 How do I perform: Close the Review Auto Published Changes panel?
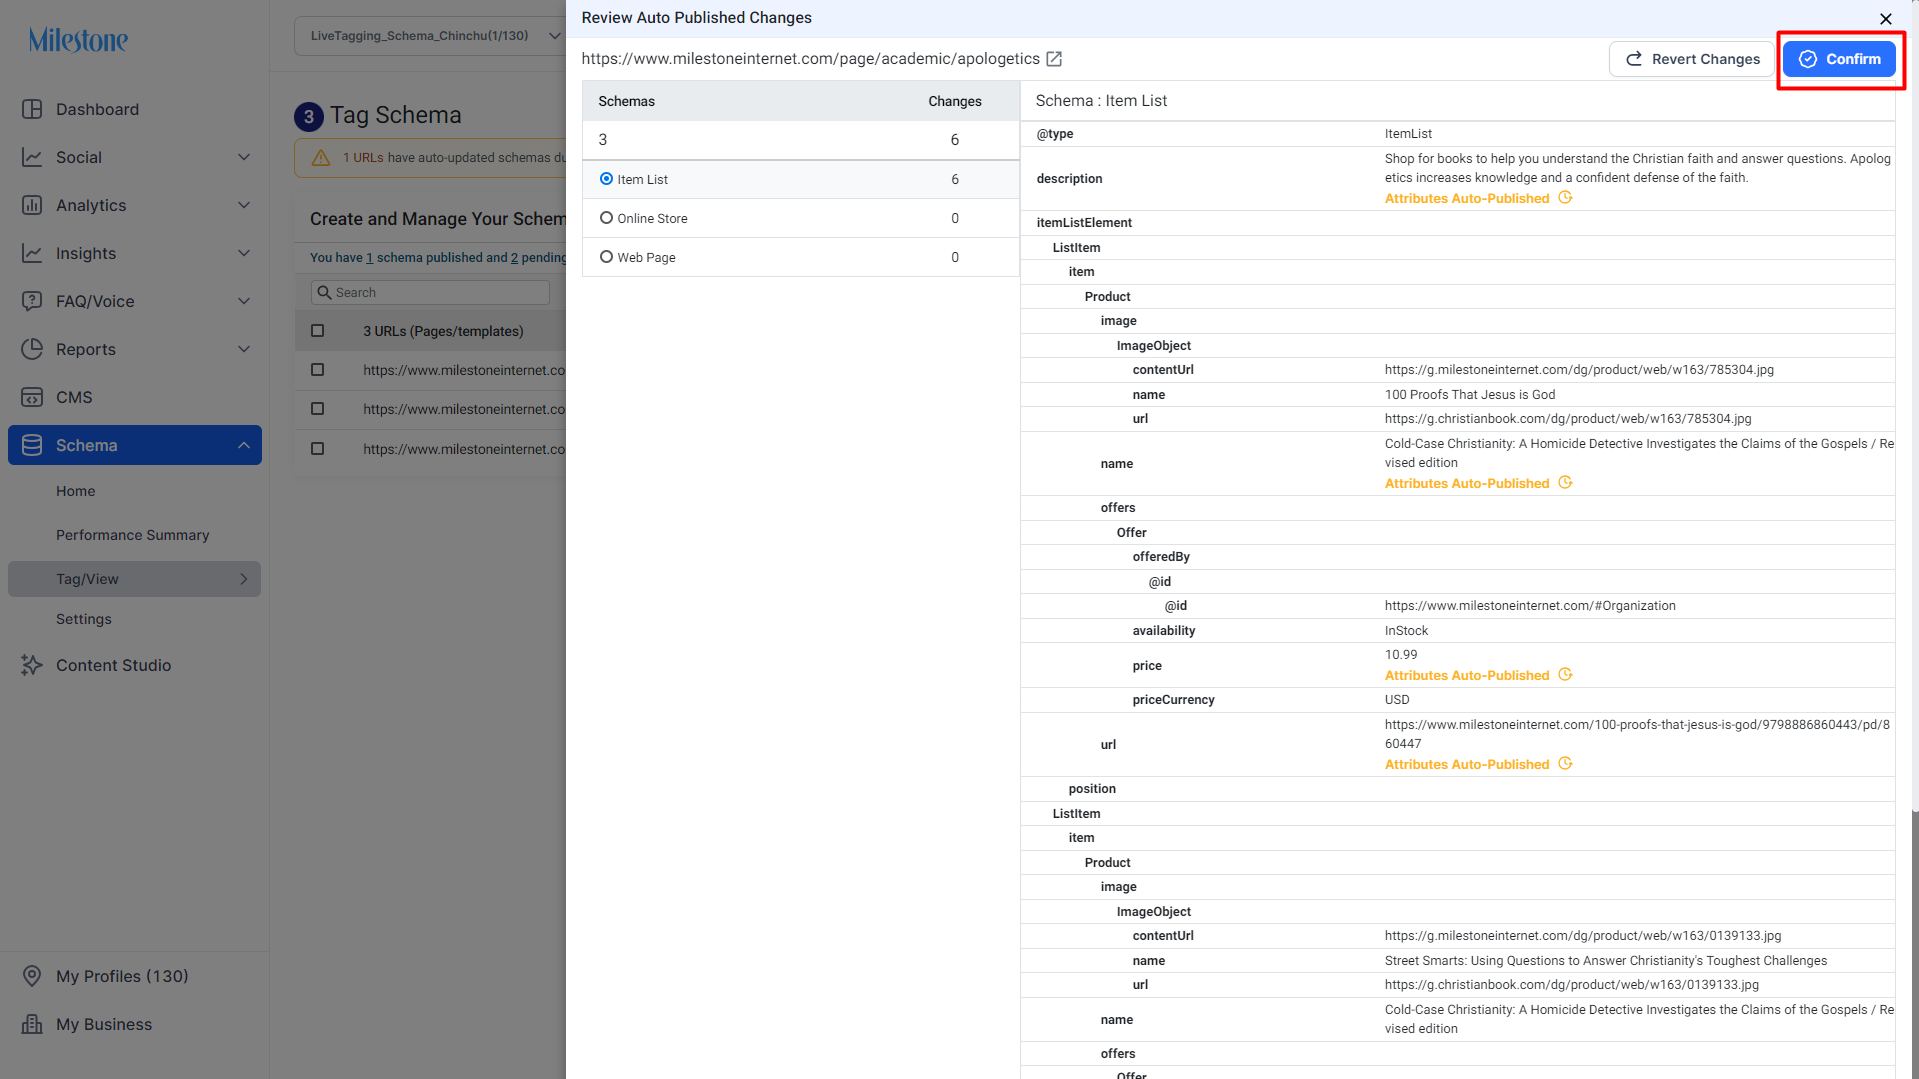click(1886, 19)
